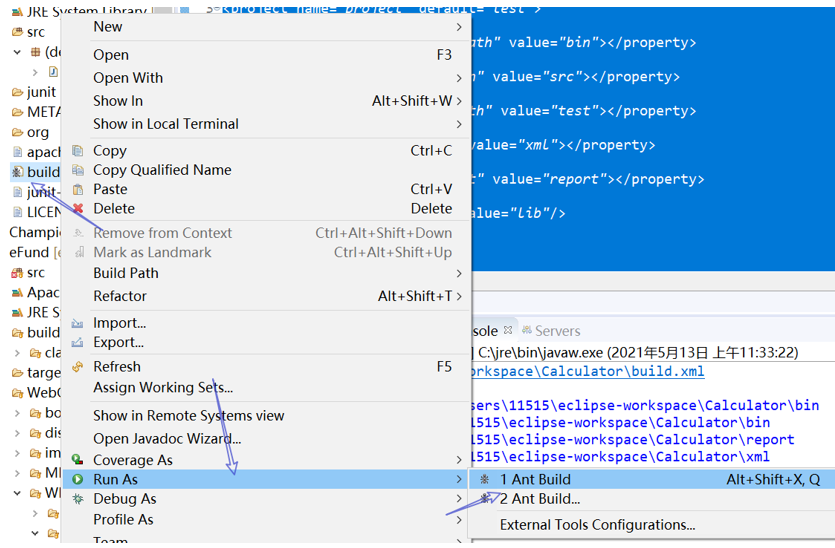Click the ant icon beside 1 Ant Build
Viewport: 835px width, 548px height.
[485, 479]
